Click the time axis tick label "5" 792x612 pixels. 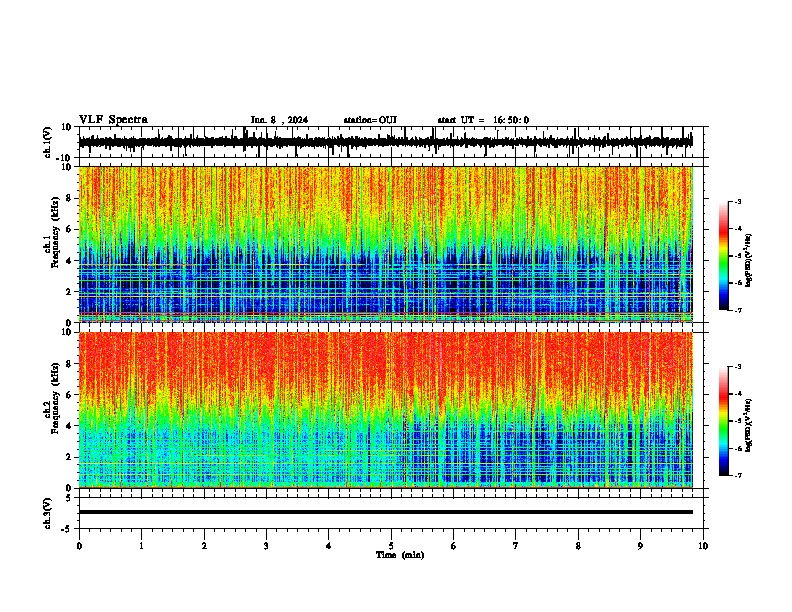[x=391, y=546]
